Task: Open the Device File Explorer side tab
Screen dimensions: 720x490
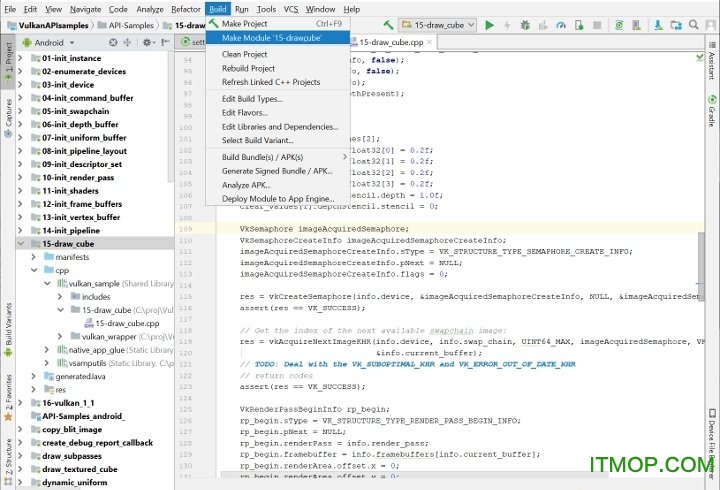Action: pos(712,443)
